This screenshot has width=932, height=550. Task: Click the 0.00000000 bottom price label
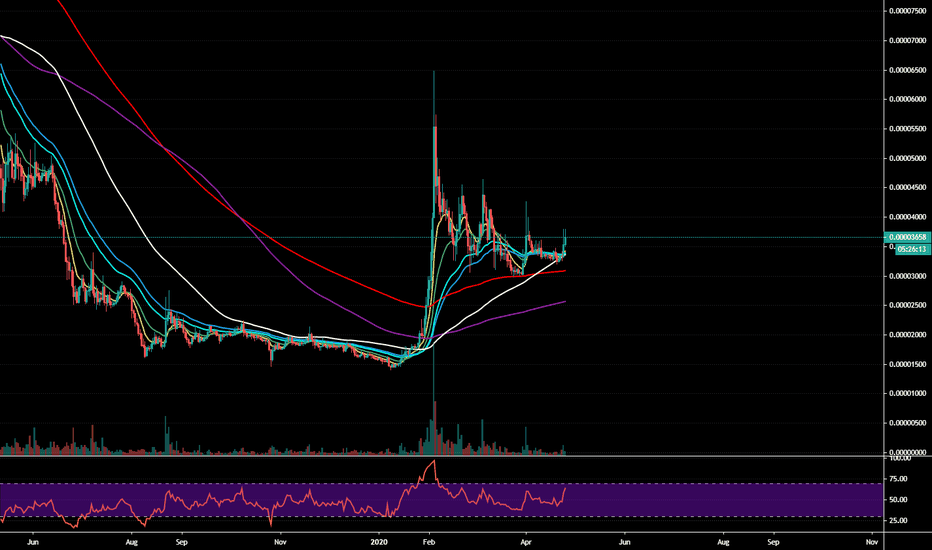point(908,452)
